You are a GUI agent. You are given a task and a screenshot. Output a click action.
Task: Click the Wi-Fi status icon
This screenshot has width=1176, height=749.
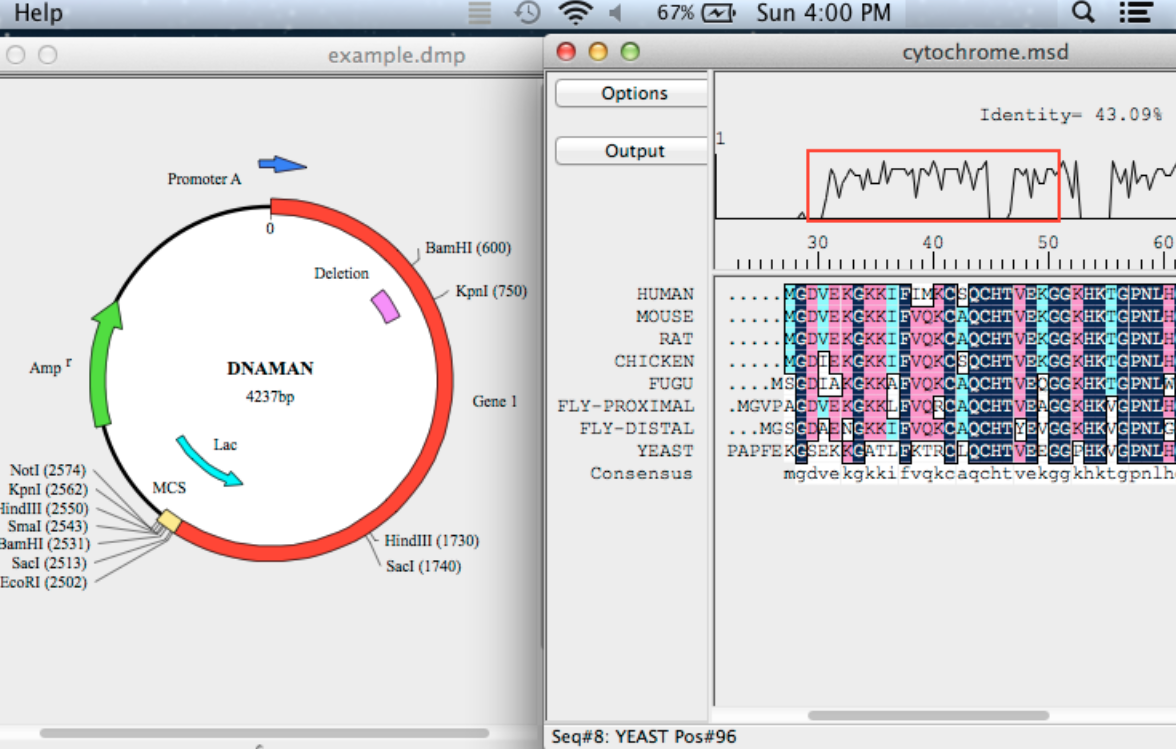click(576, 12)
